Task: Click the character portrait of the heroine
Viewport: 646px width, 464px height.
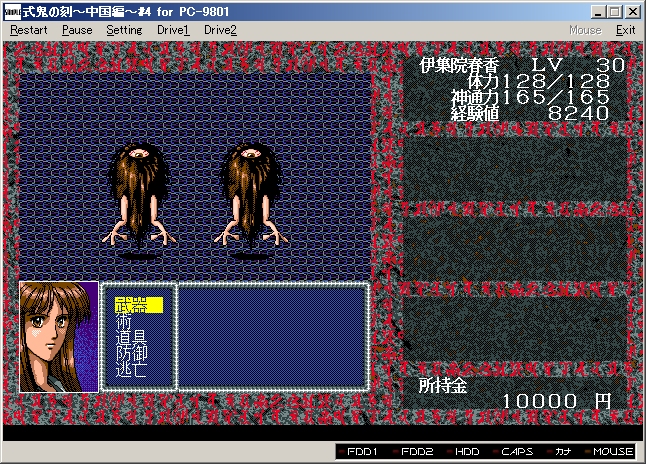Action: coord(59,337)
